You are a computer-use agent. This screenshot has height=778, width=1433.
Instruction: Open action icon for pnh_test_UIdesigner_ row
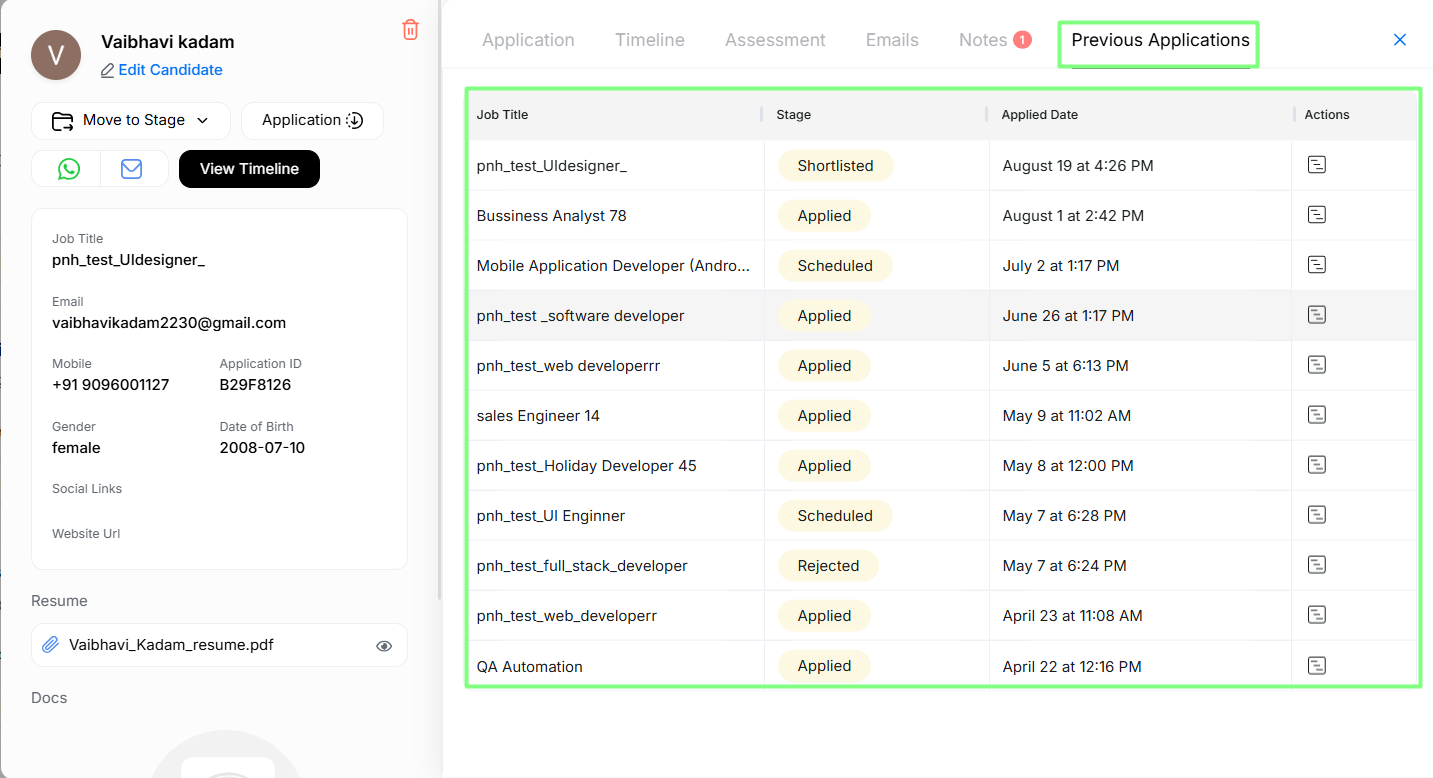pyautogui.click(x=1317, y=165)
